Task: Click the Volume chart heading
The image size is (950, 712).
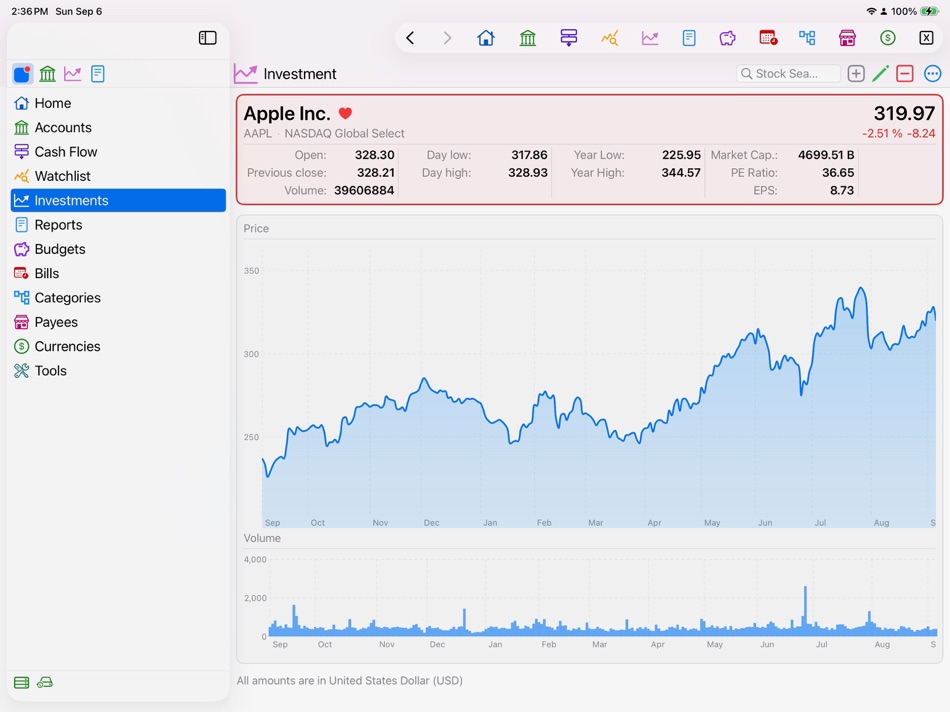Action: coord(262,538)
